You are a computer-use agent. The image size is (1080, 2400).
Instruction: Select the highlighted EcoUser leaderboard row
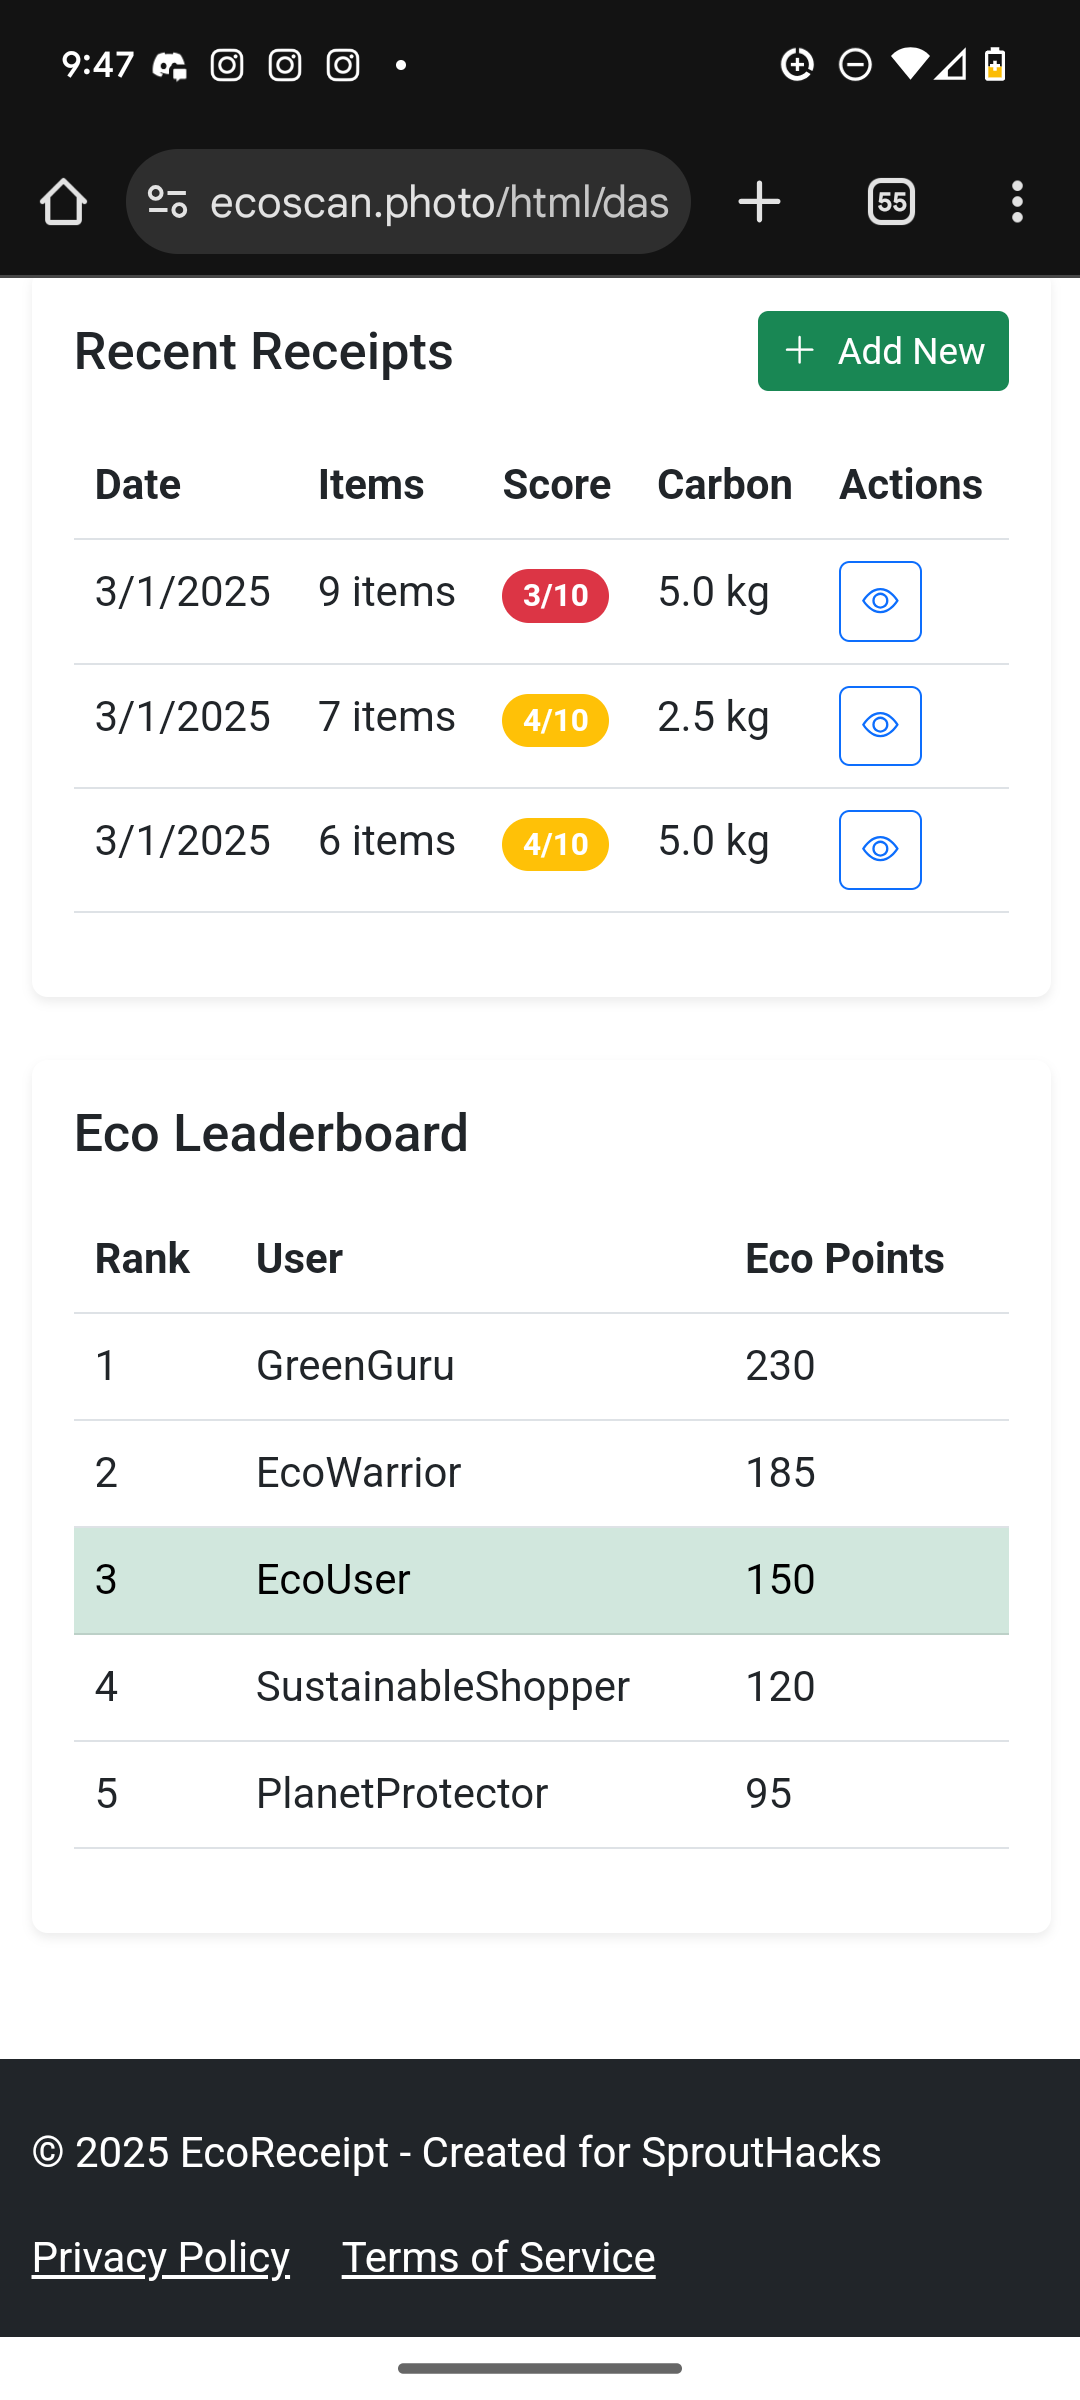click(540, 1580)
